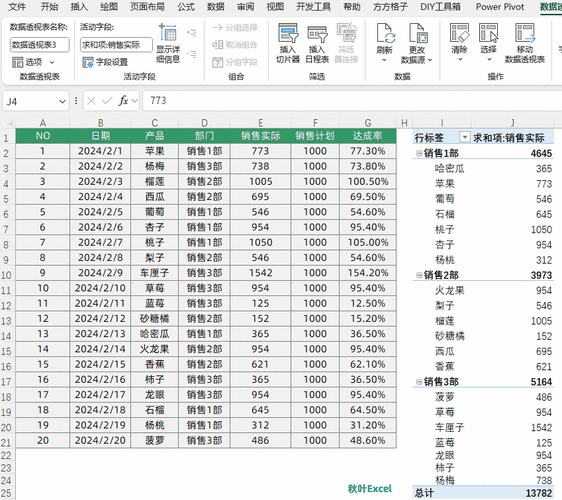Switch to the 插入 ribbon tab
The image size is (562, 500).
tap(79, 6)
